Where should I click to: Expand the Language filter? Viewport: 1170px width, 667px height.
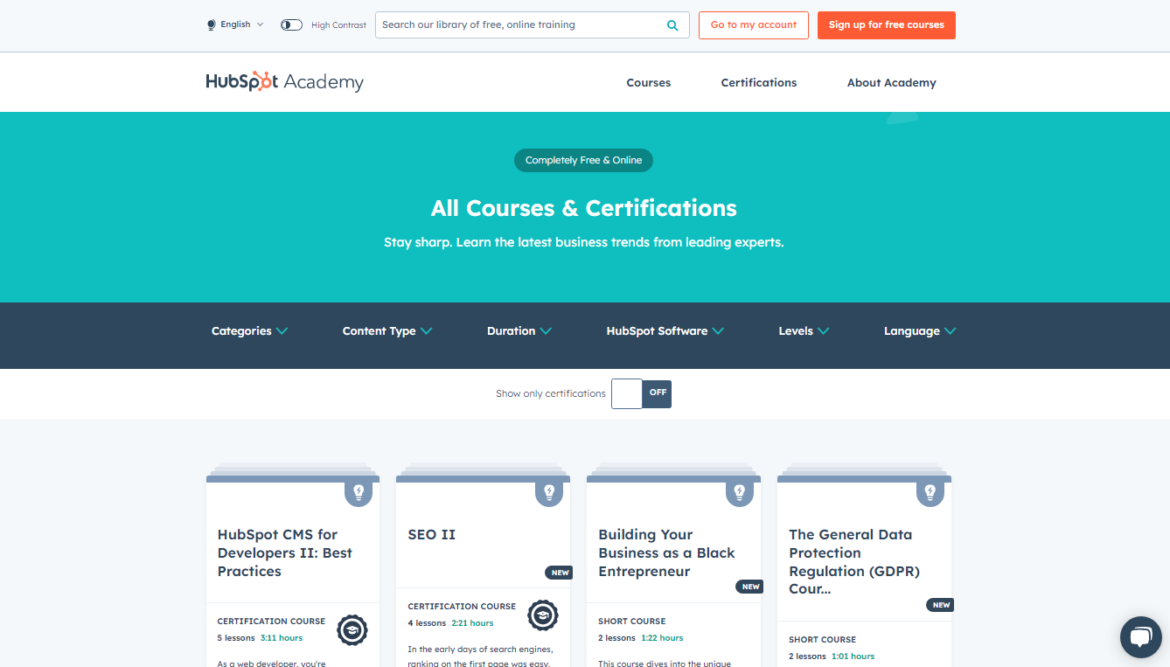pos(920,331)
